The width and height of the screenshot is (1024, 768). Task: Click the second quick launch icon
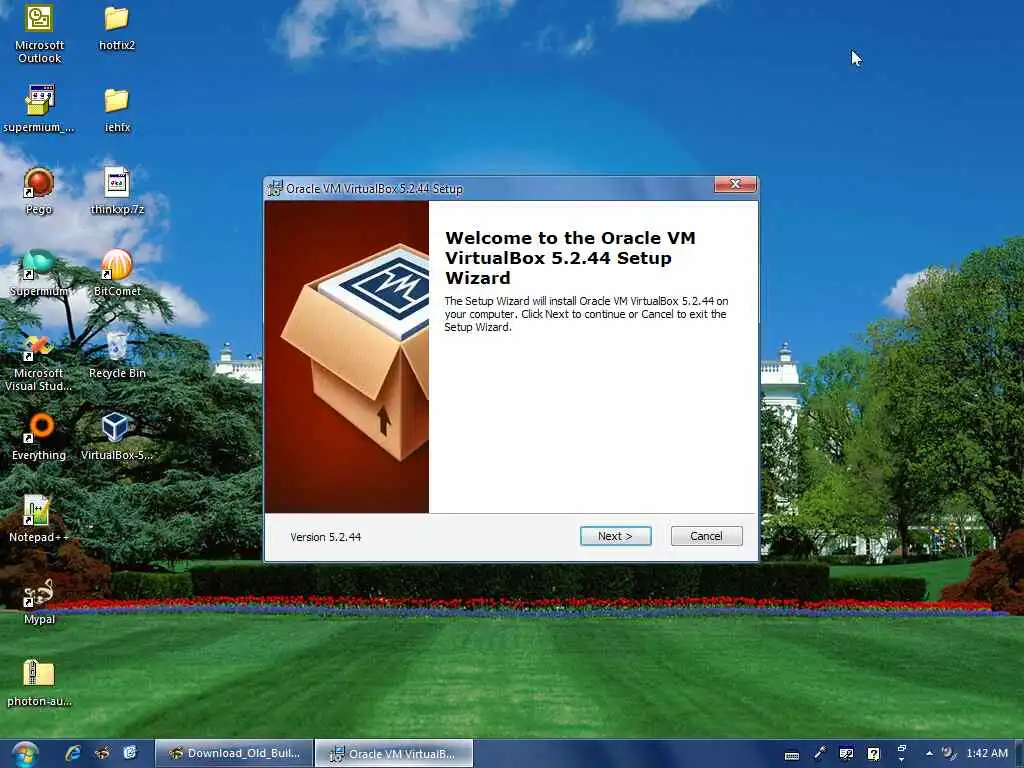point(102,753)
